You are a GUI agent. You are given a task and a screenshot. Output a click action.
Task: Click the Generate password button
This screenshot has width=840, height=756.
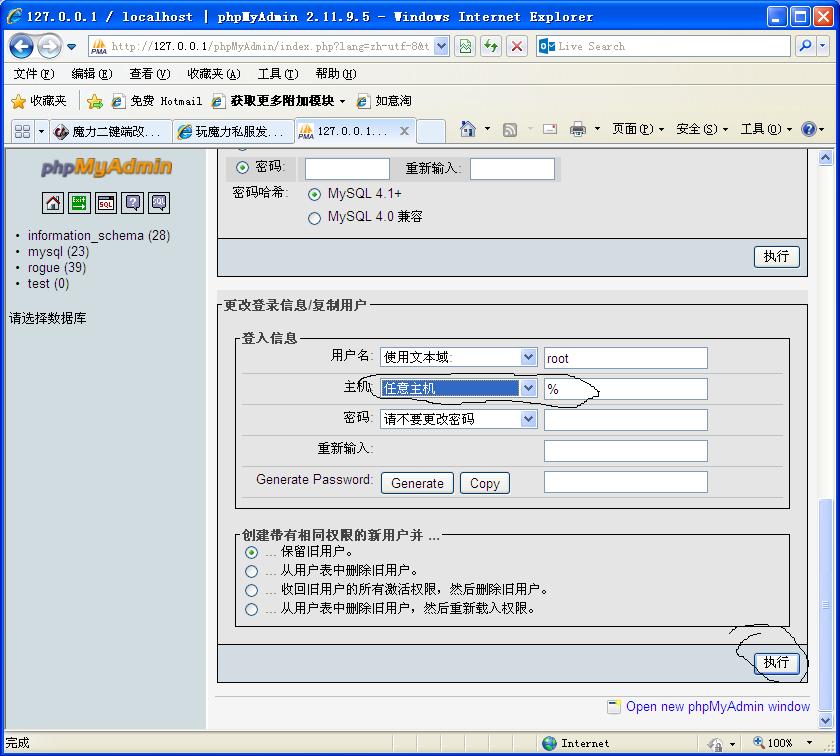coord(417,483)
